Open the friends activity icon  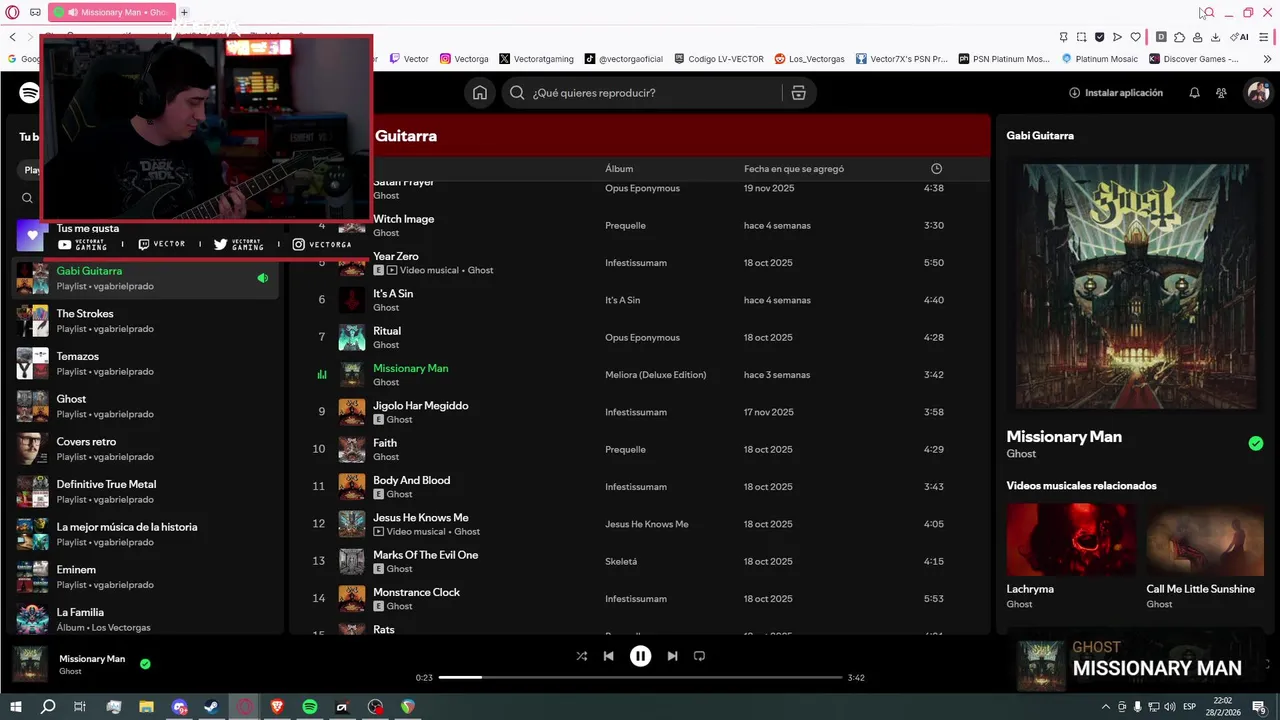coord(1221,93)
